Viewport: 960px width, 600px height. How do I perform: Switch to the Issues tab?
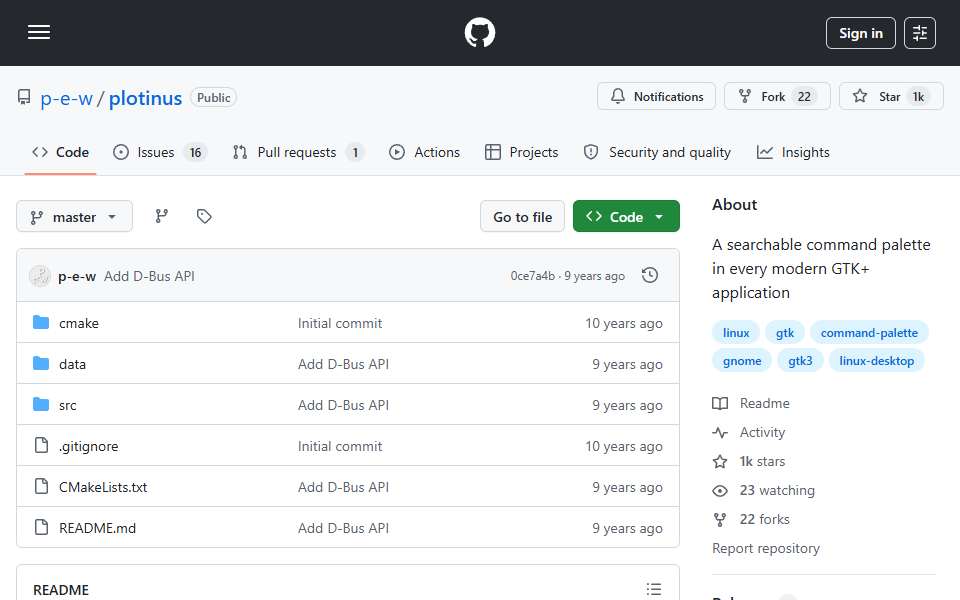point(160,152)
